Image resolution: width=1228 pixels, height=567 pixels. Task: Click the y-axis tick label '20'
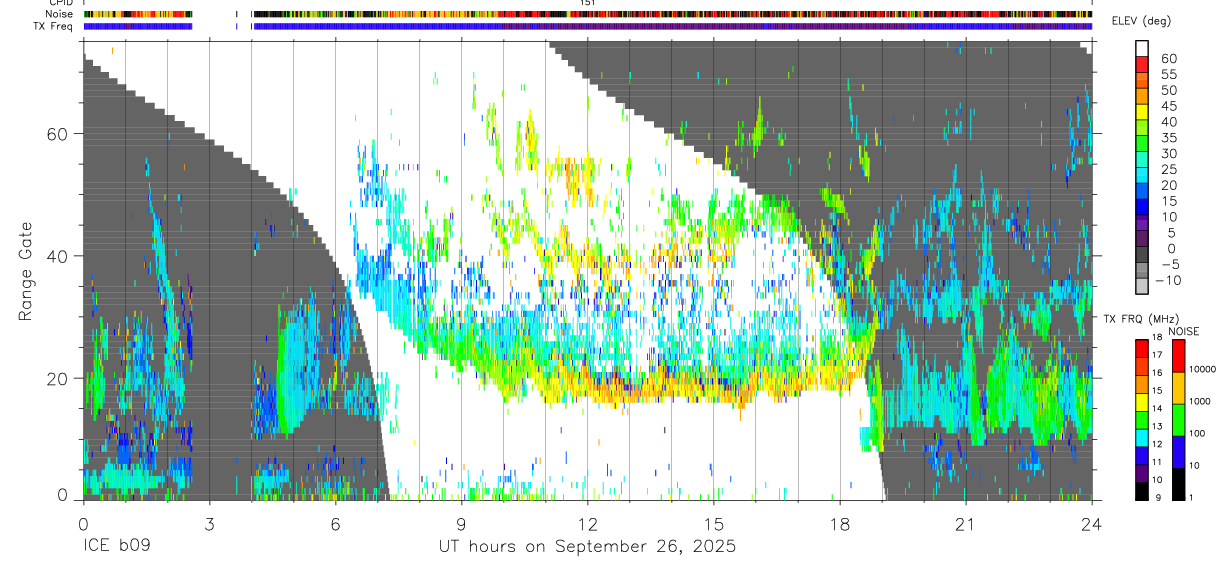click(58, 378)
